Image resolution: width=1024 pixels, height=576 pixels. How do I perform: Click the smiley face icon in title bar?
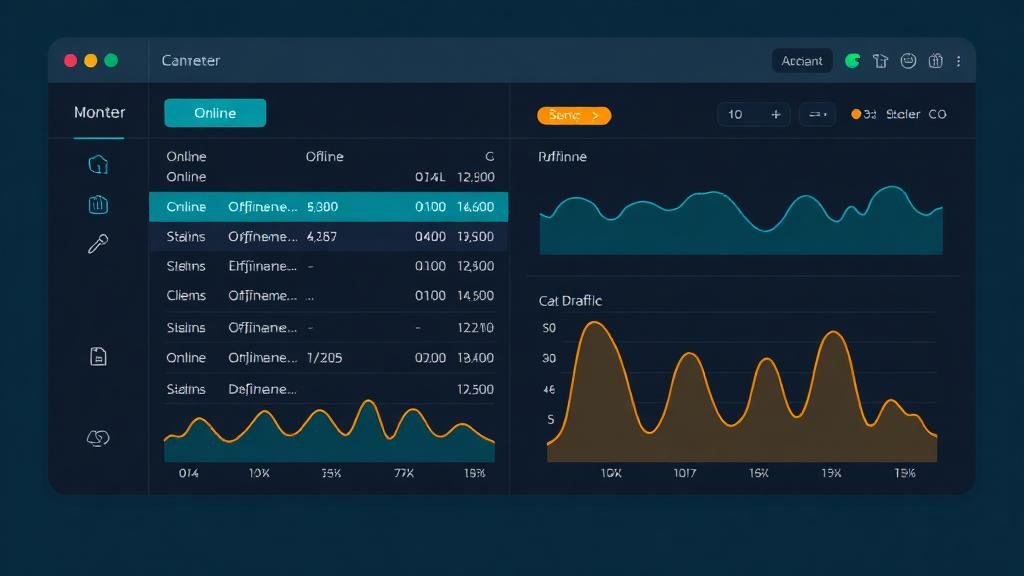(908, 61)
